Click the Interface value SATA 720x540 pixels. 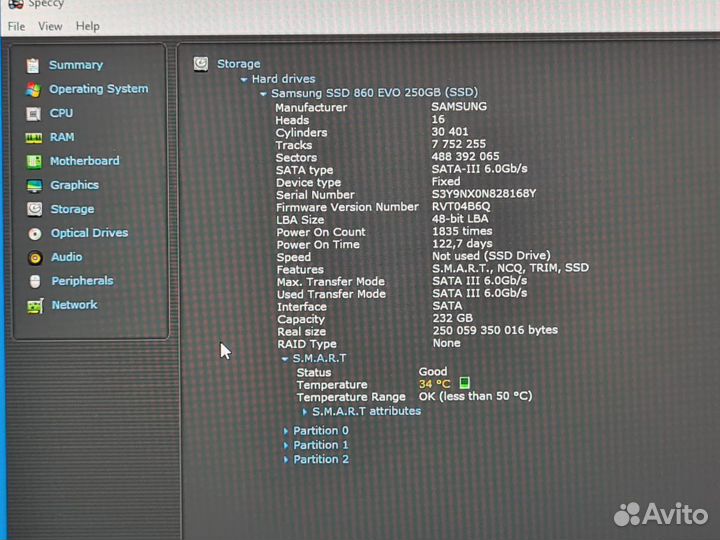(x=447, y=305)
